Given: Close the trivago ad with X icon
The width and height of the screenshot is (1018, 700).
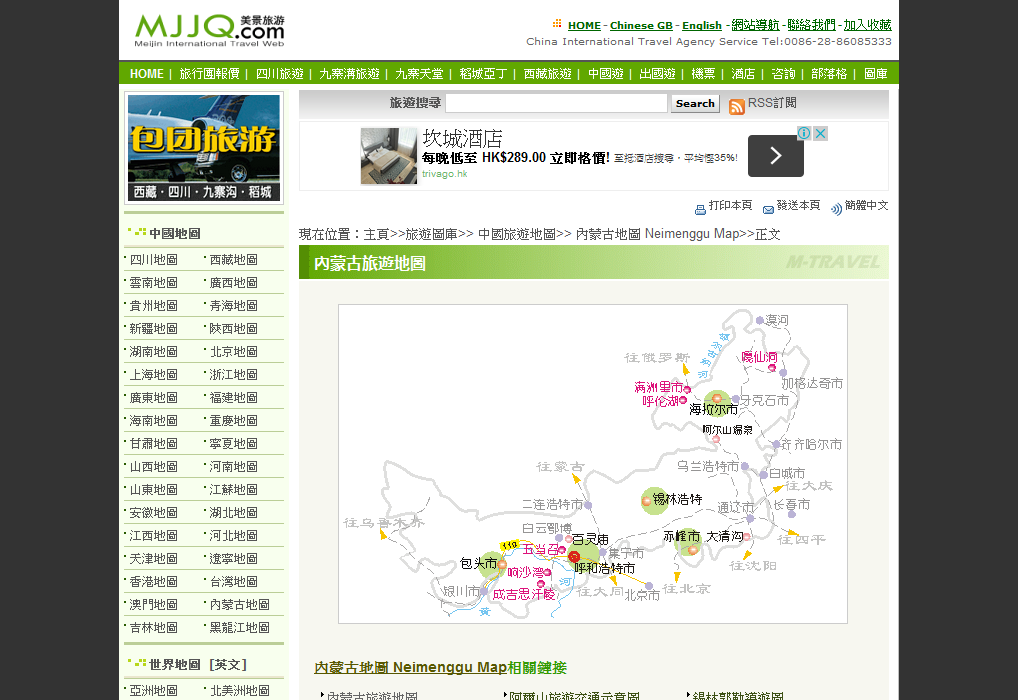Looking at the screenshot, I should (820, 134).
